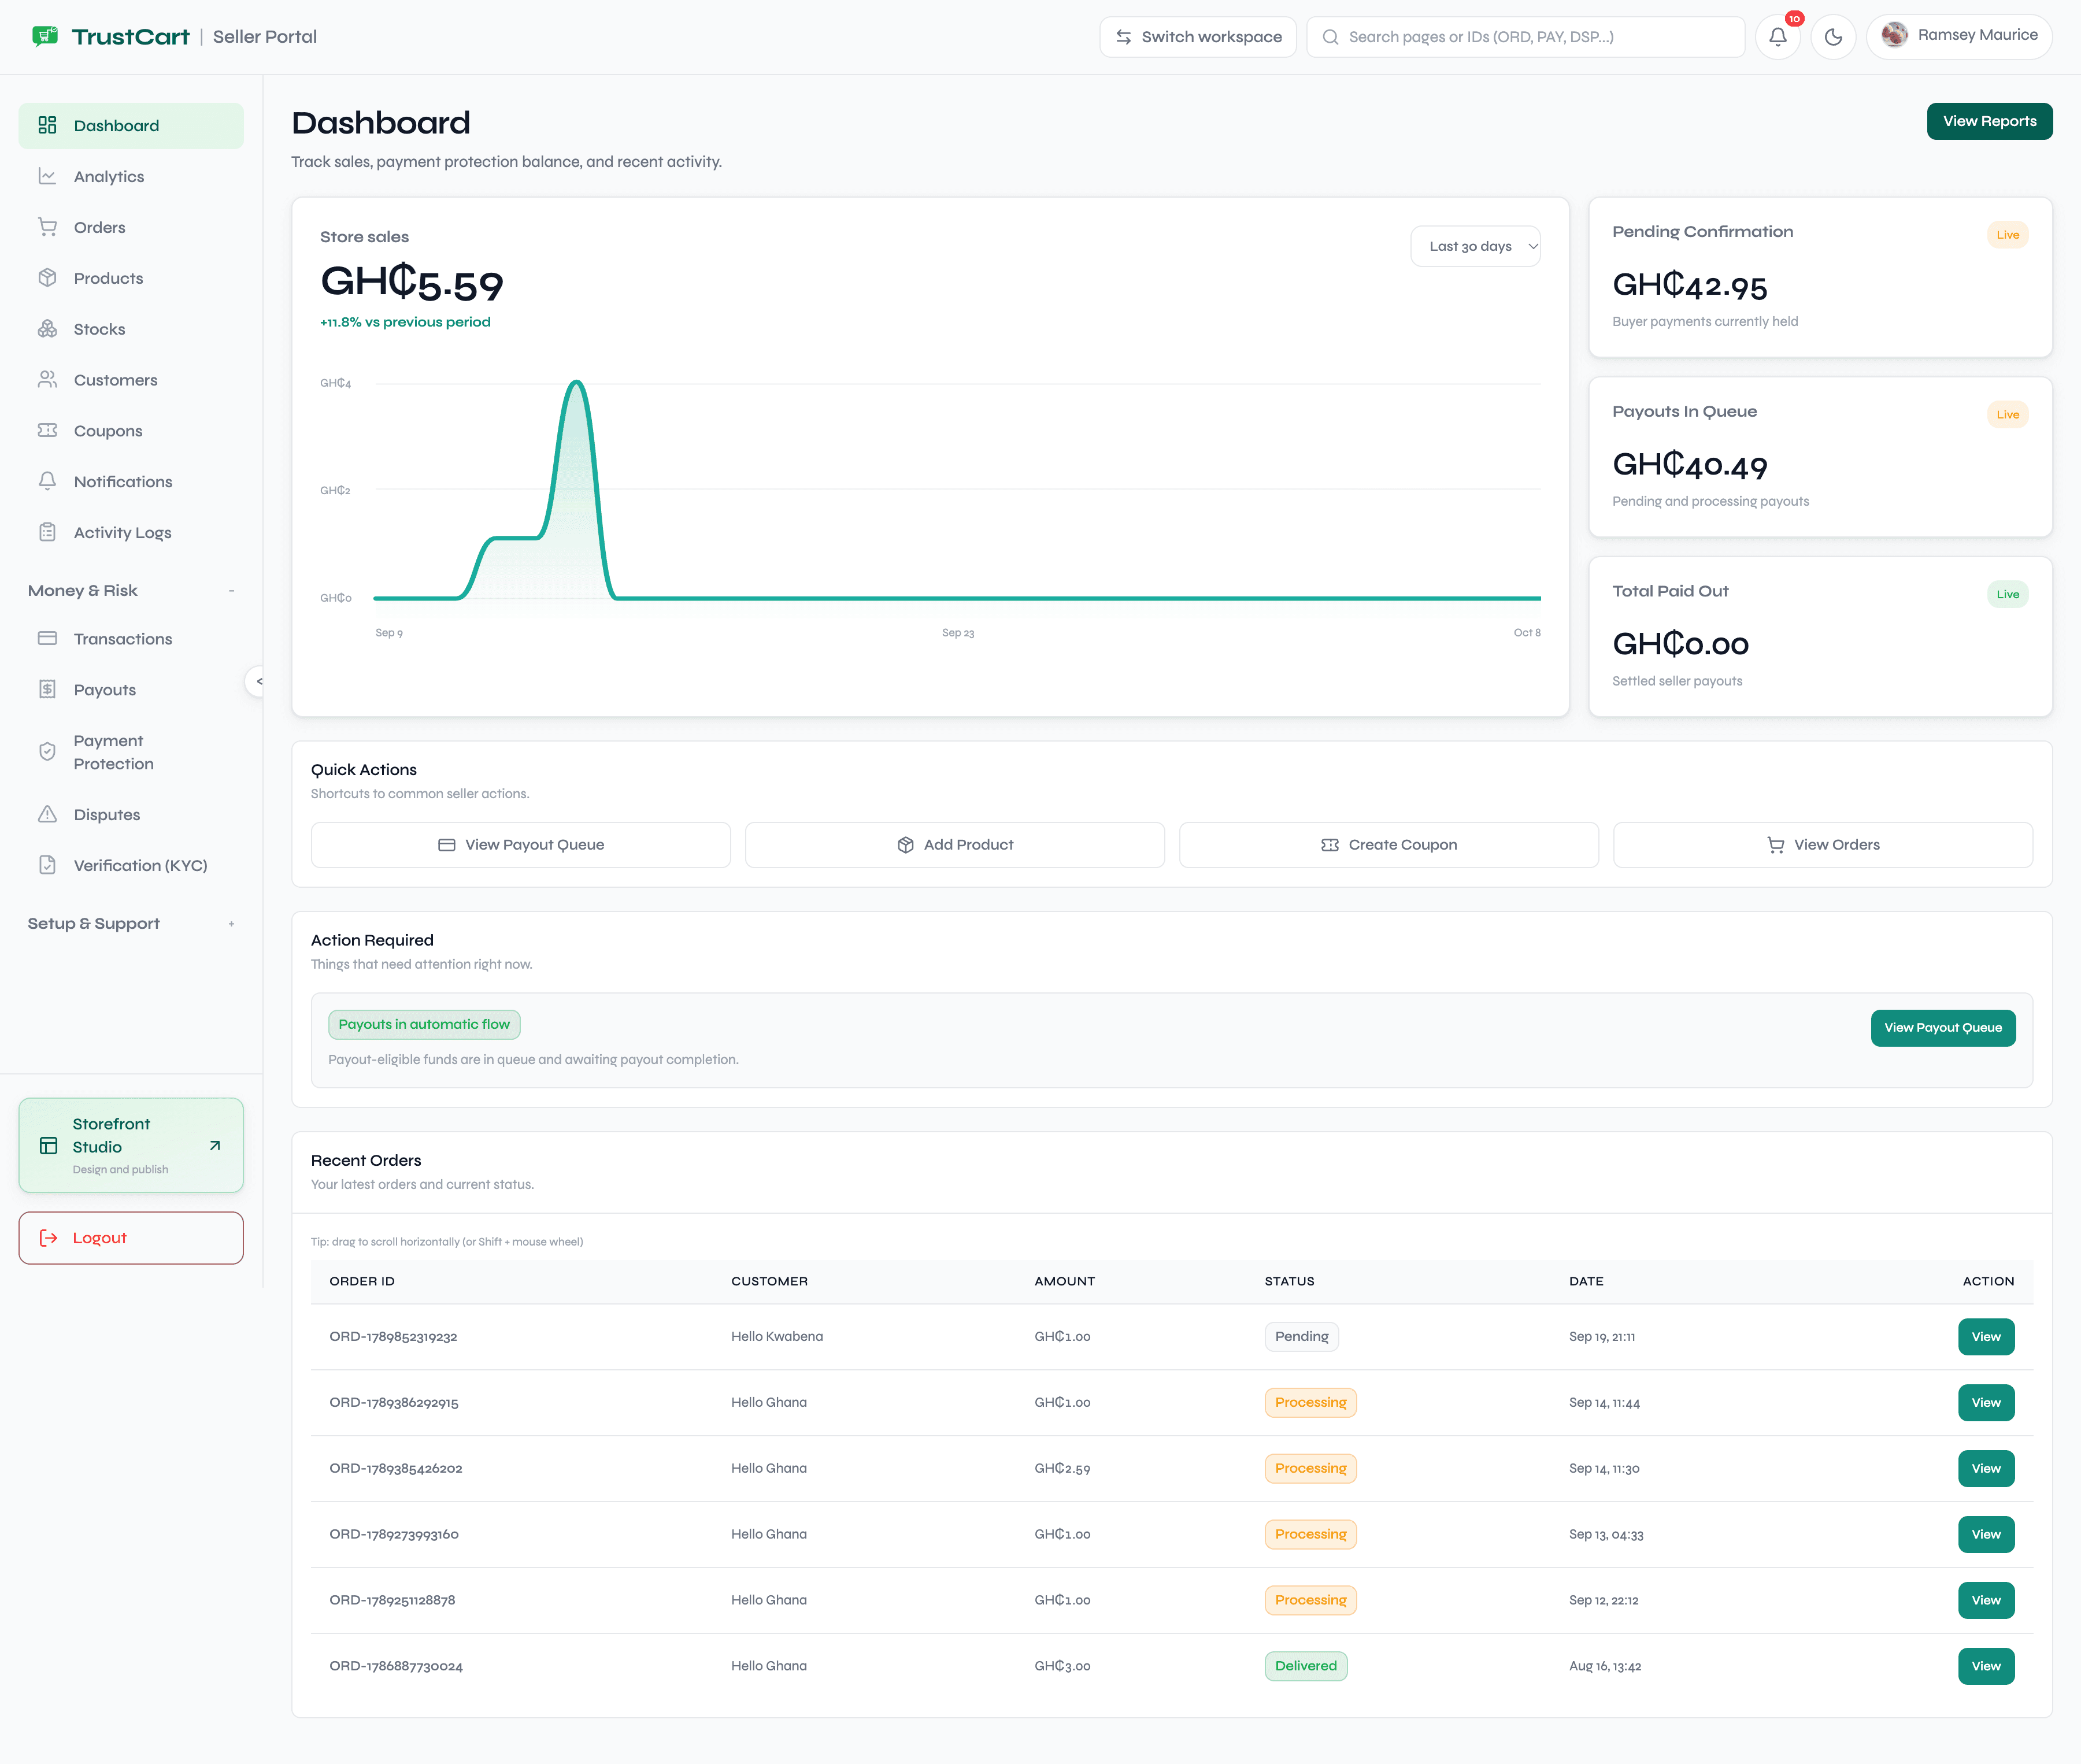Click the Logout button
This screenshot has height=1764, width=2081.
[131, 1238]
